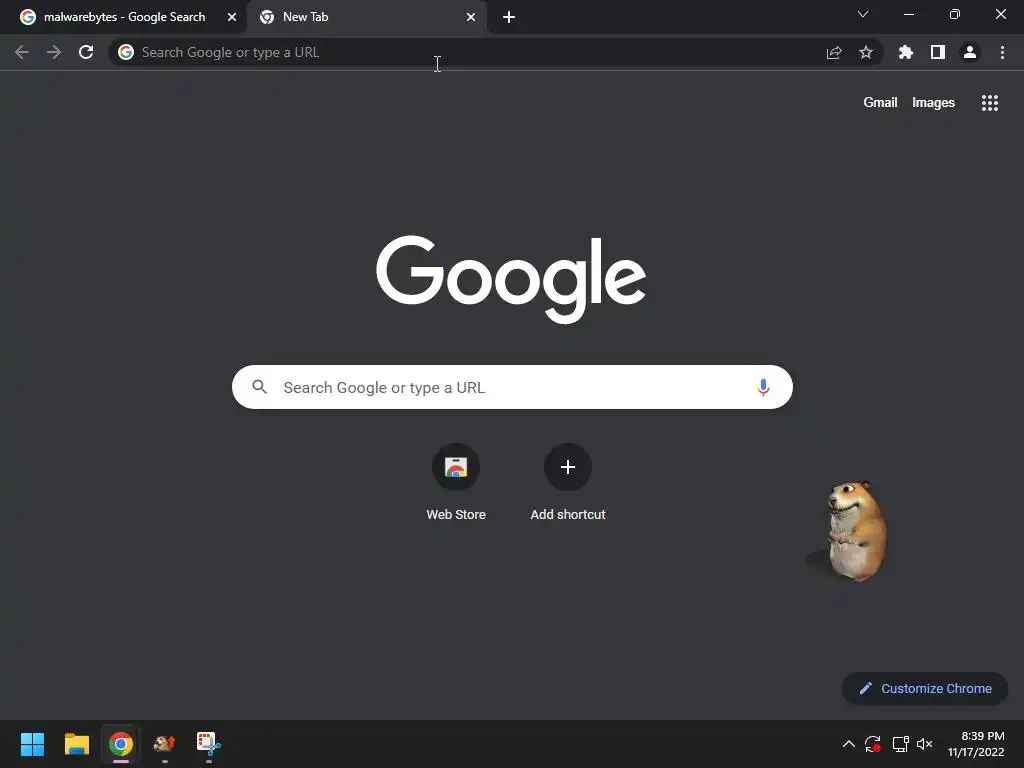
Task: Toggle the side panel icon
Action: (938, 52)
